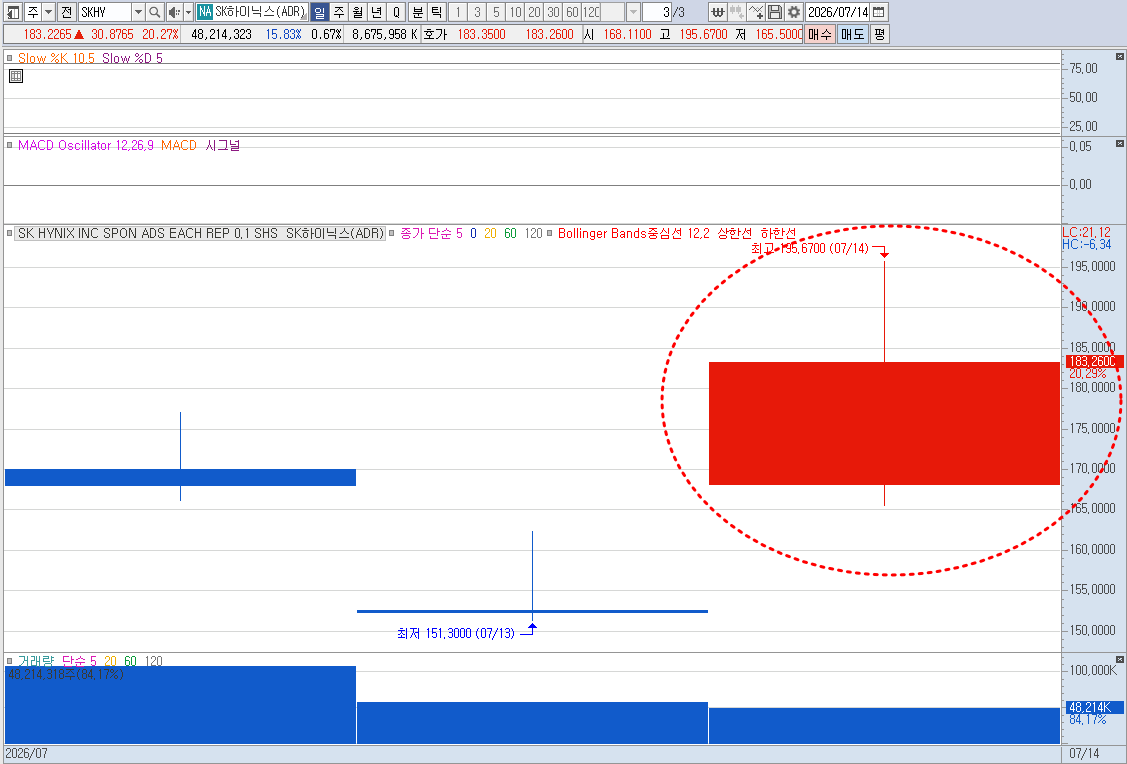Click the NA market badge
The height and width of the screenshot is (764, 1127).
(204, 12)
